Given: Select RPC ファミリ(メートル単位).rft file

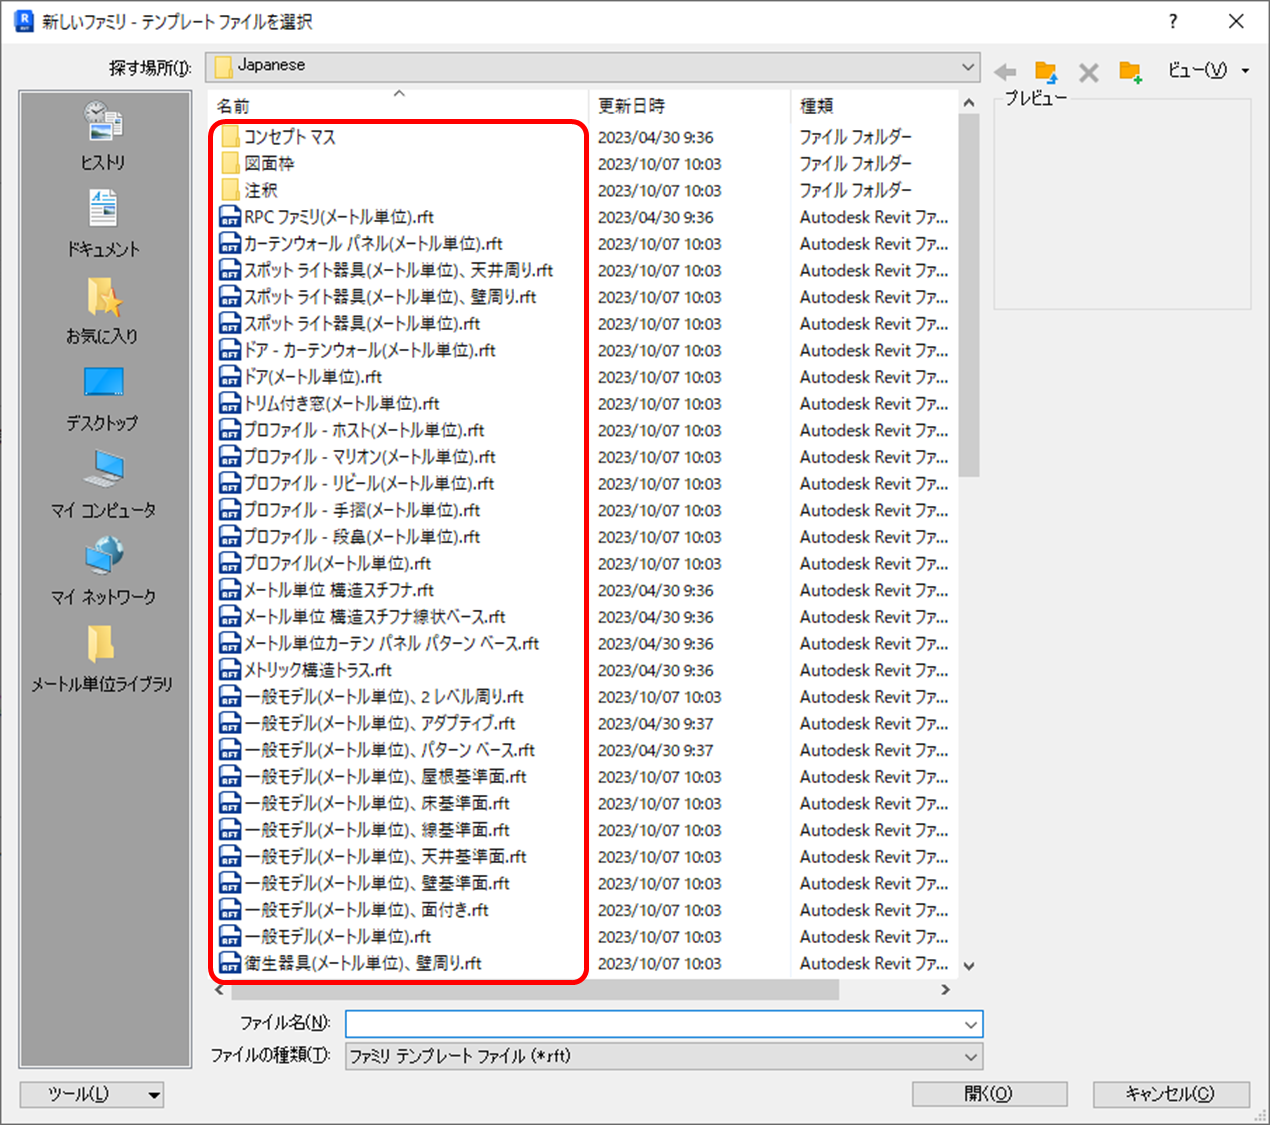Looking at the screenshot, I should (x=327, y=217).
